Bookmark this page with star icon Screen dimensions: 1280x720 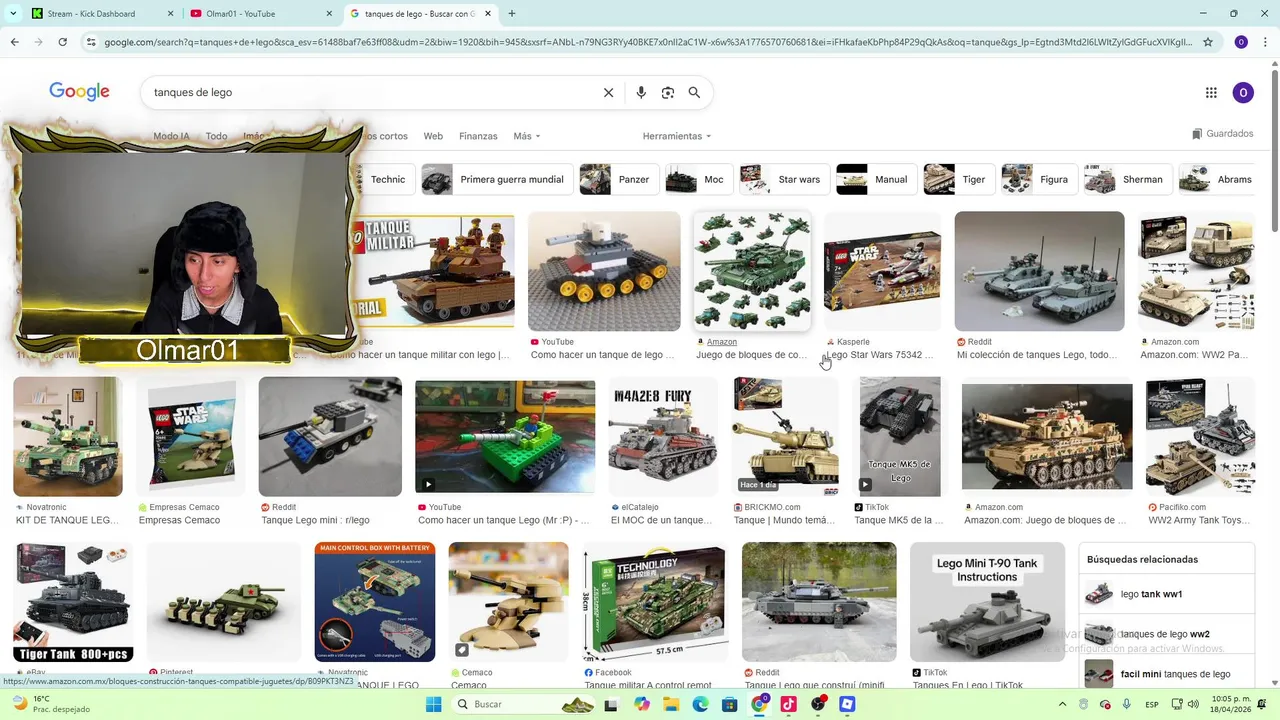click(x=1208, y=42)
